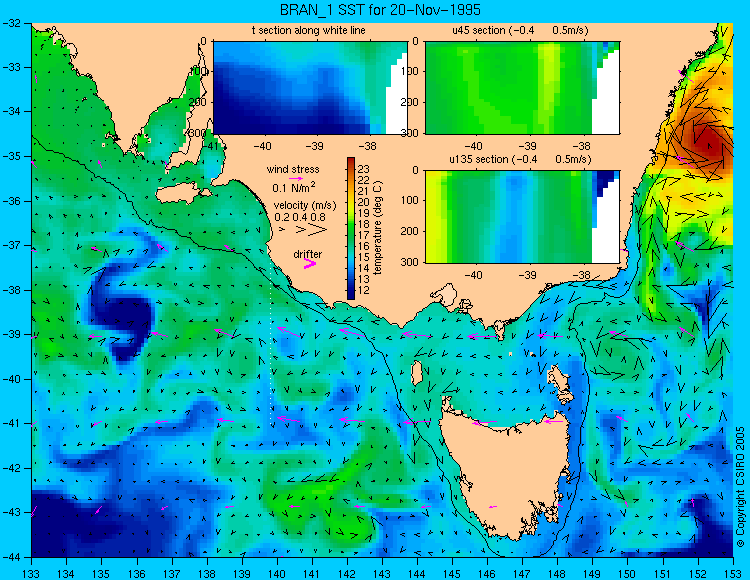Click longitude axis label 139
750x580 pixels.
coord(242,574)
